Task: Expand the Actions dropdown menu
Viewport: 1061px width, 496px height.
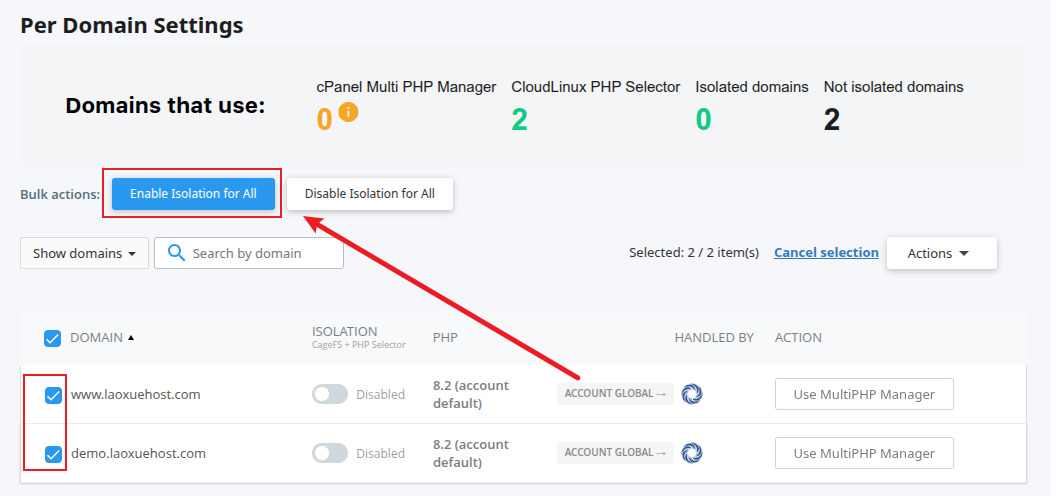Action: click(x=941, y=253)
